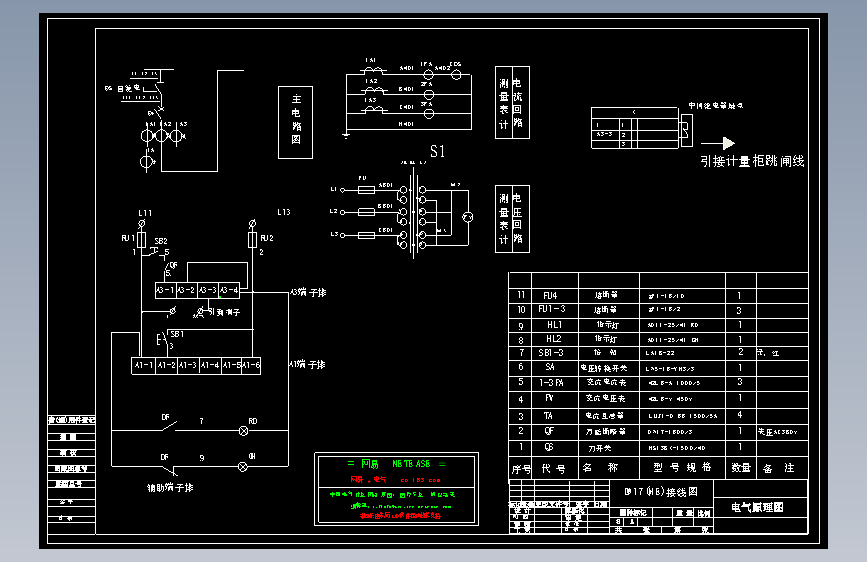Click terminal block cell A1-4
Viewport: 867px width, 562px height.
(210, 365)
